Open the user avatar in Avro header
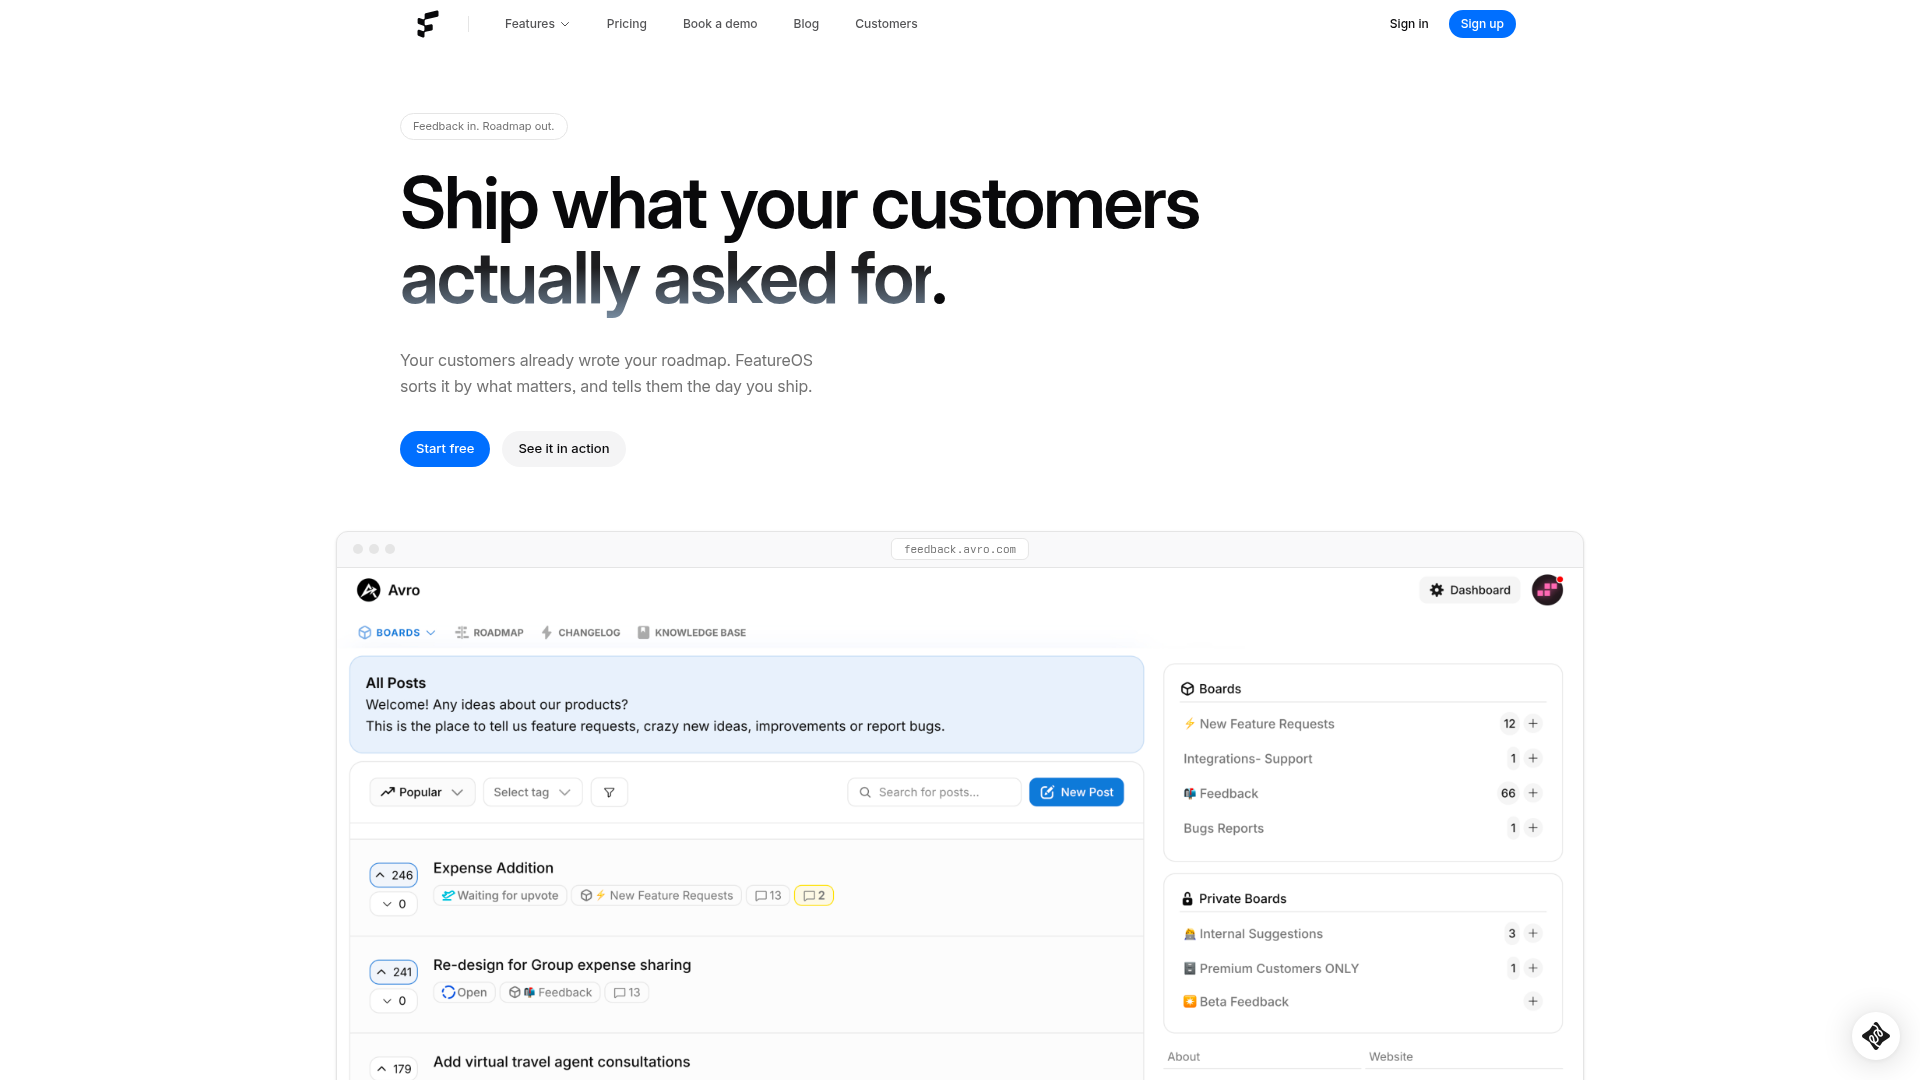This screenshot has height=1080, width=1920. (1547, 590)
